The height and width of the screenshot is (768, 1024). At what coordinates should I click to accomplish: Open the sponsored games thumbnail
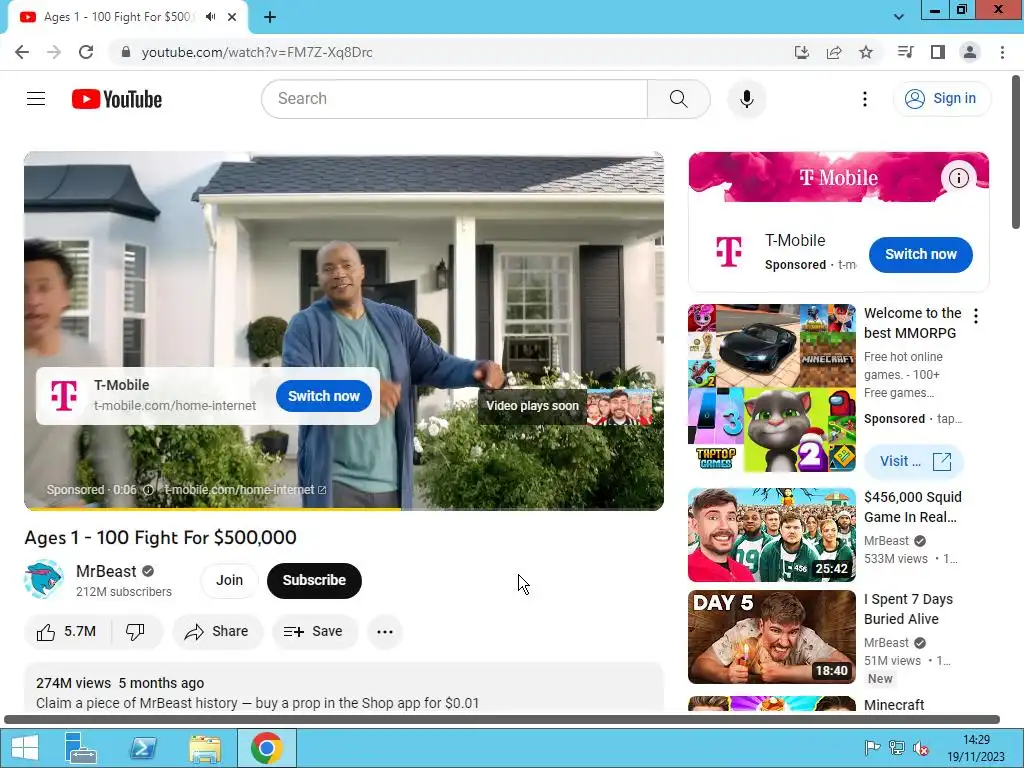coord(772,388)
